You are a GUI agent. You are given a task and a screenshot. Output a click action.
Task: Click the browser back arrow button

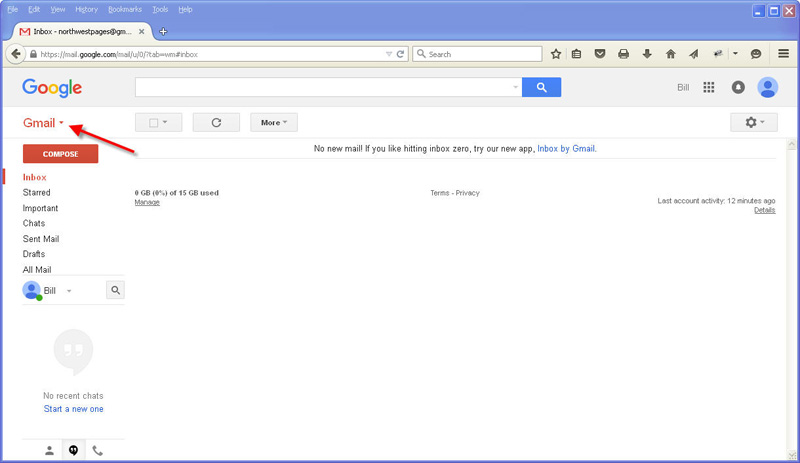(x=16, y=54)
